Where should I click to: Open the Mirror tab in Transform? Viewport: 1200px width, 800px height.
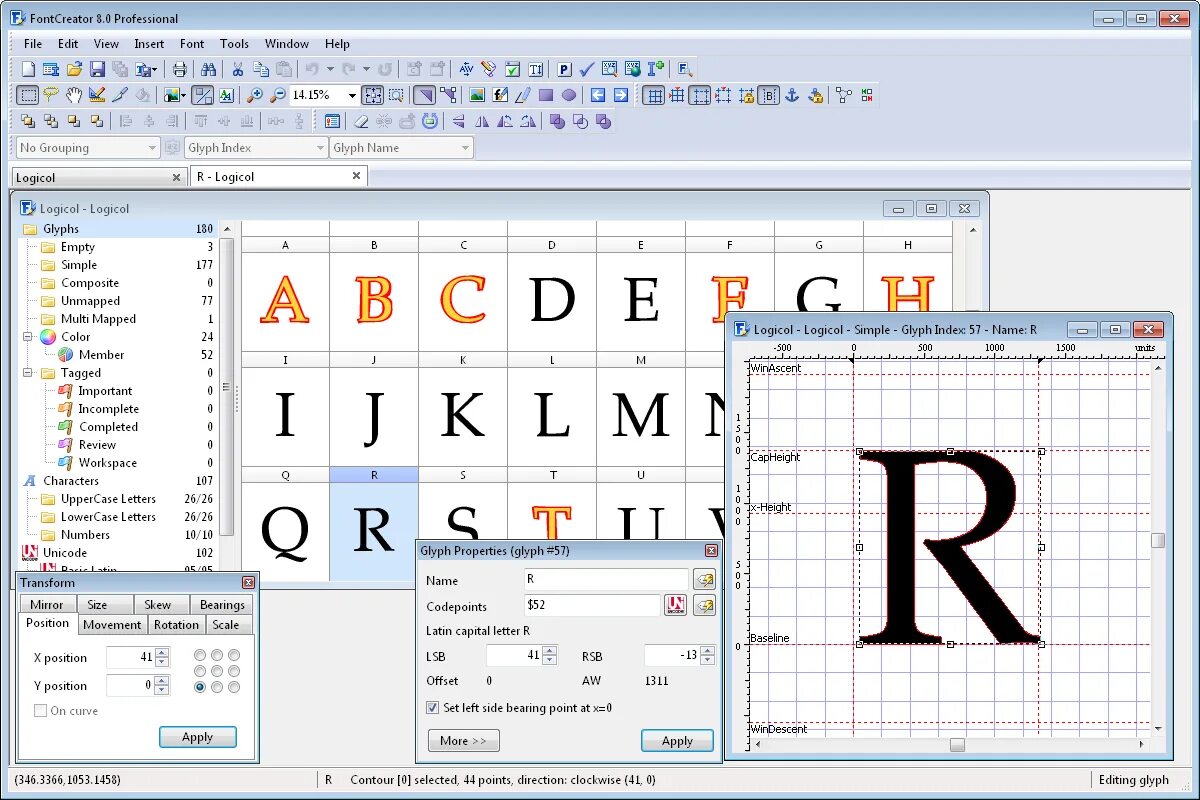coord(46,605)
